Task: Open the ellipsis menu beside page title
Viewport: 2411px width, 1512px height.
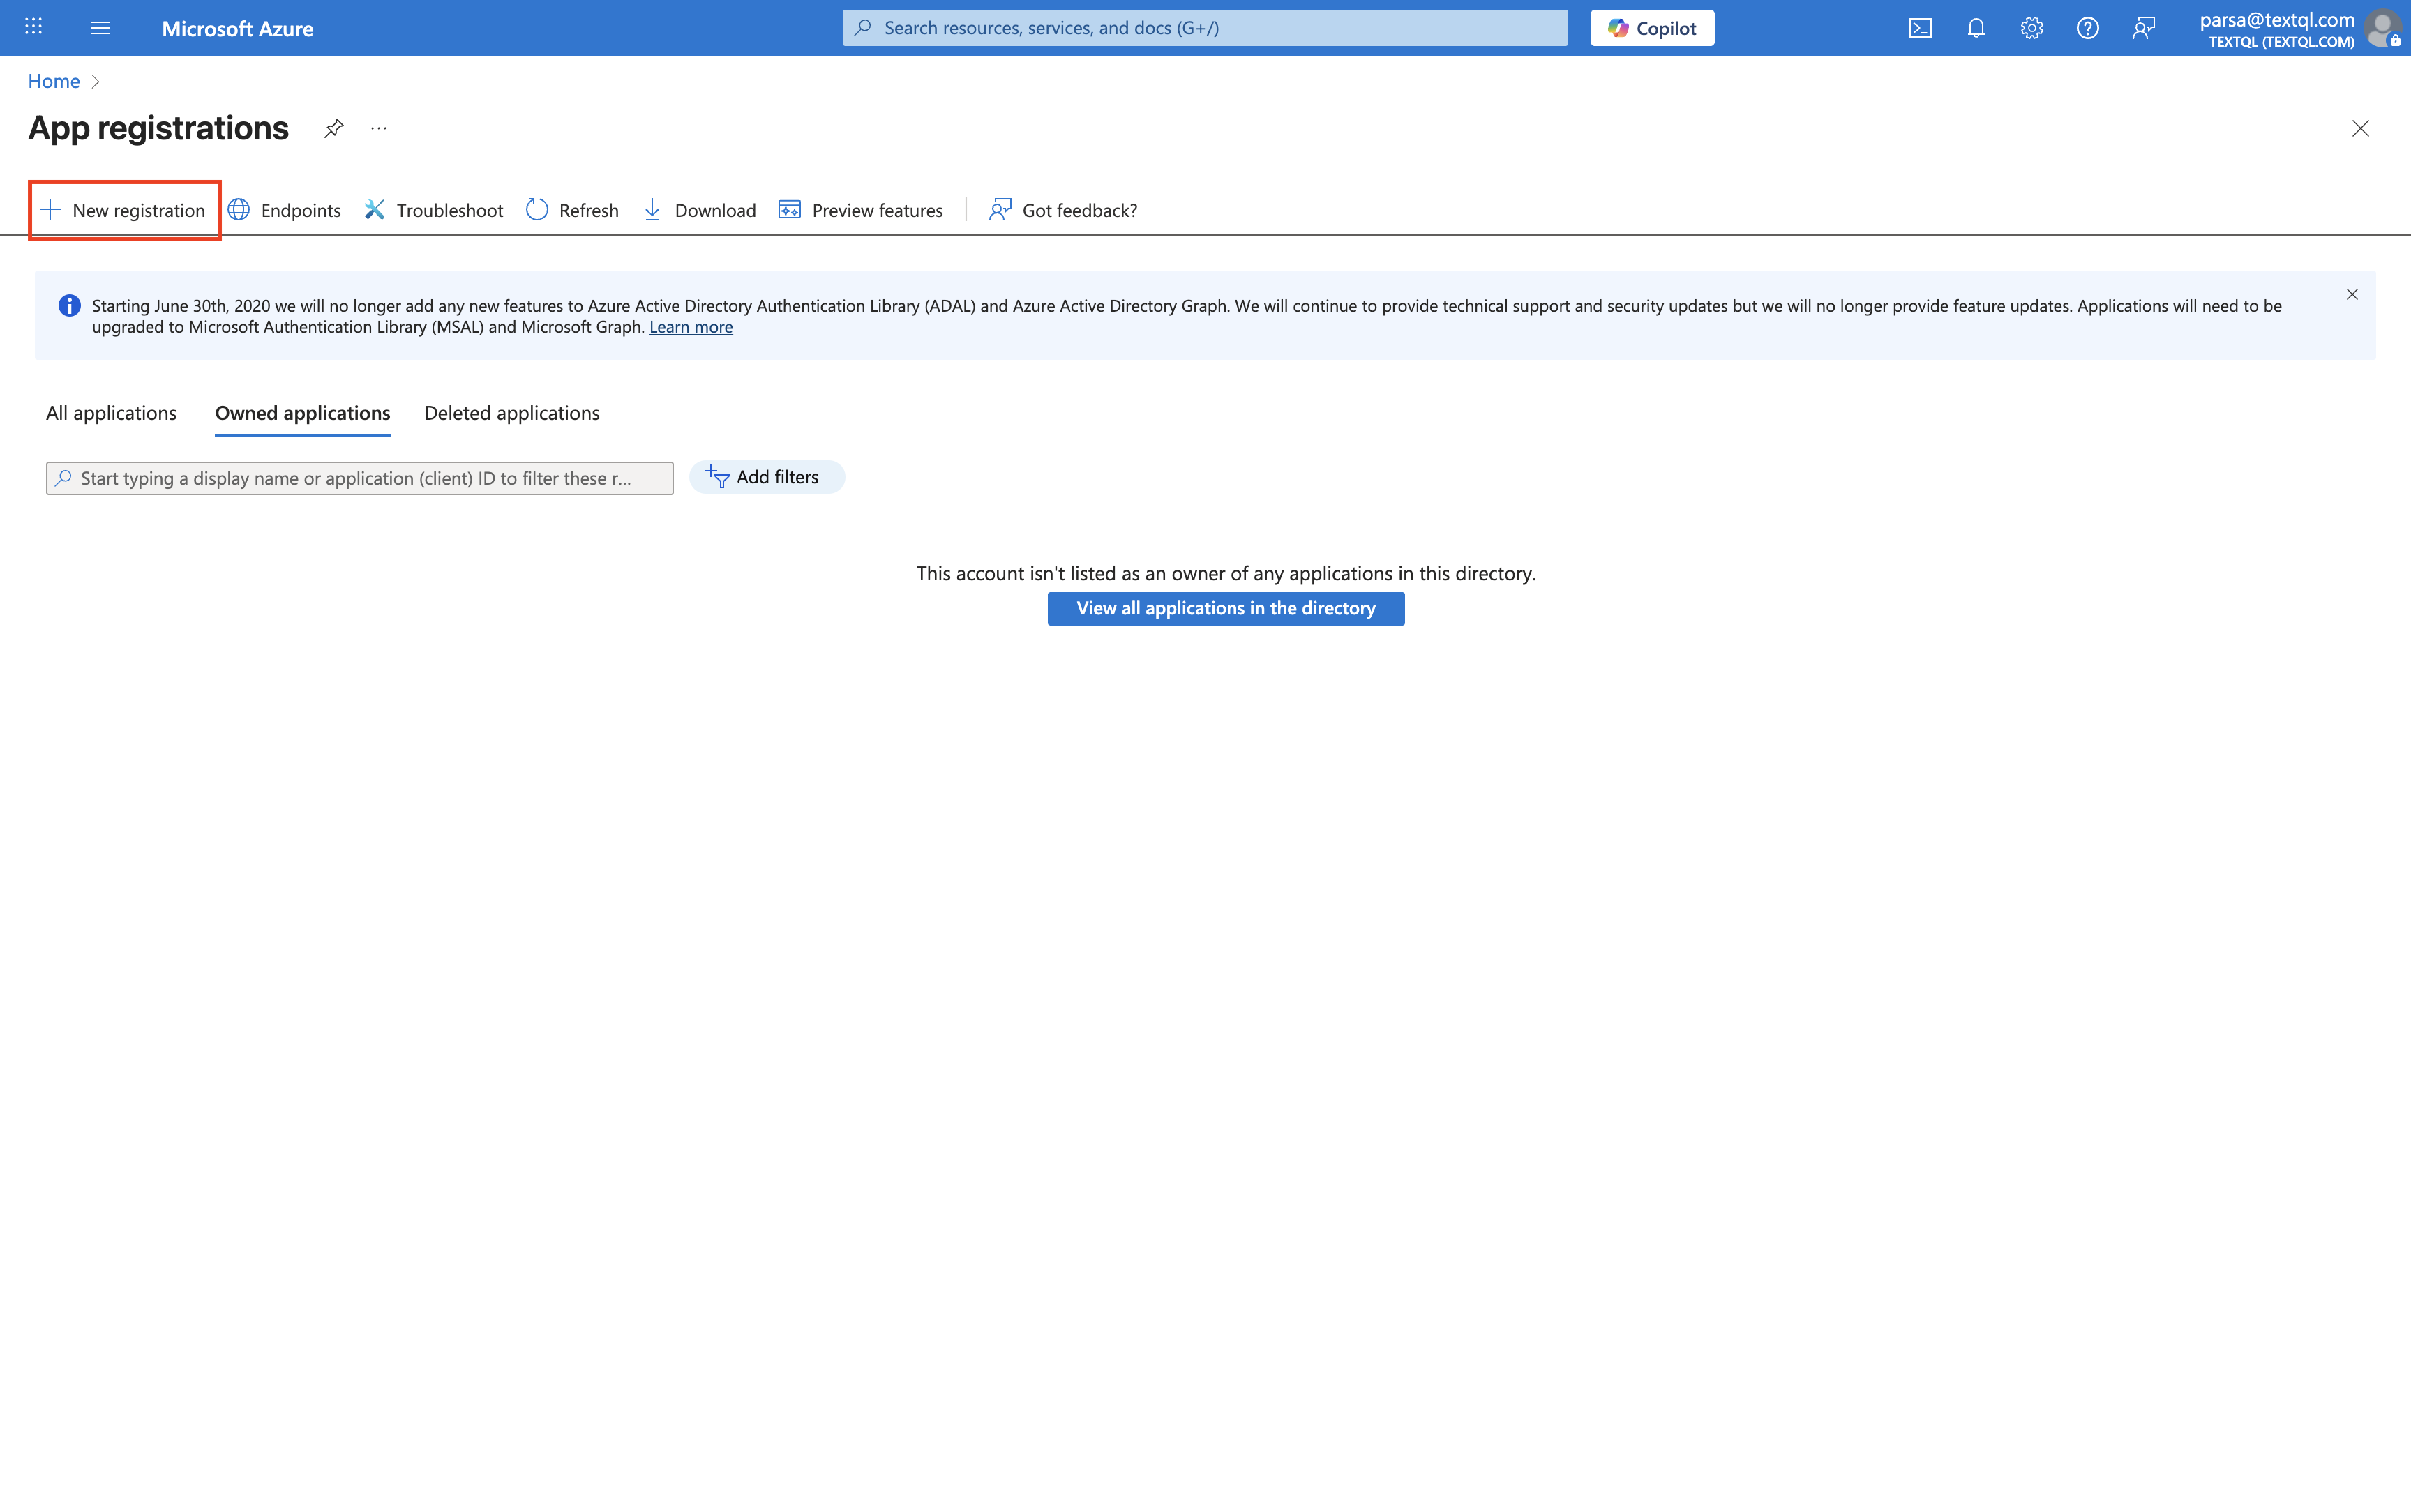Action: 378,128
